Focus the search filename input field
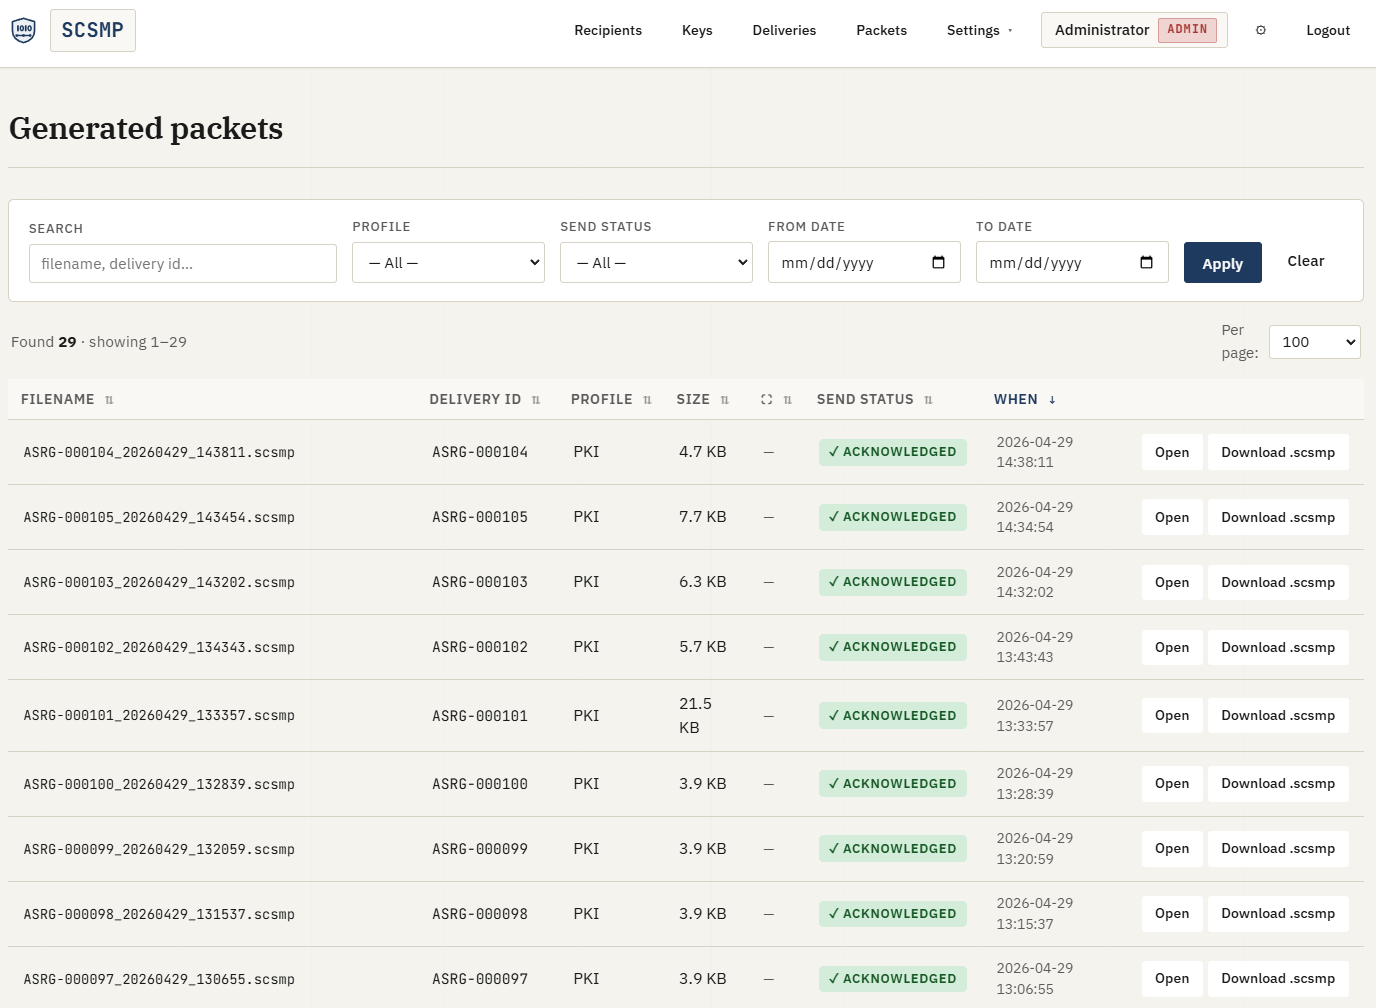The height and width of the screenshot is (1008, 1376). [x=183, y=264]
